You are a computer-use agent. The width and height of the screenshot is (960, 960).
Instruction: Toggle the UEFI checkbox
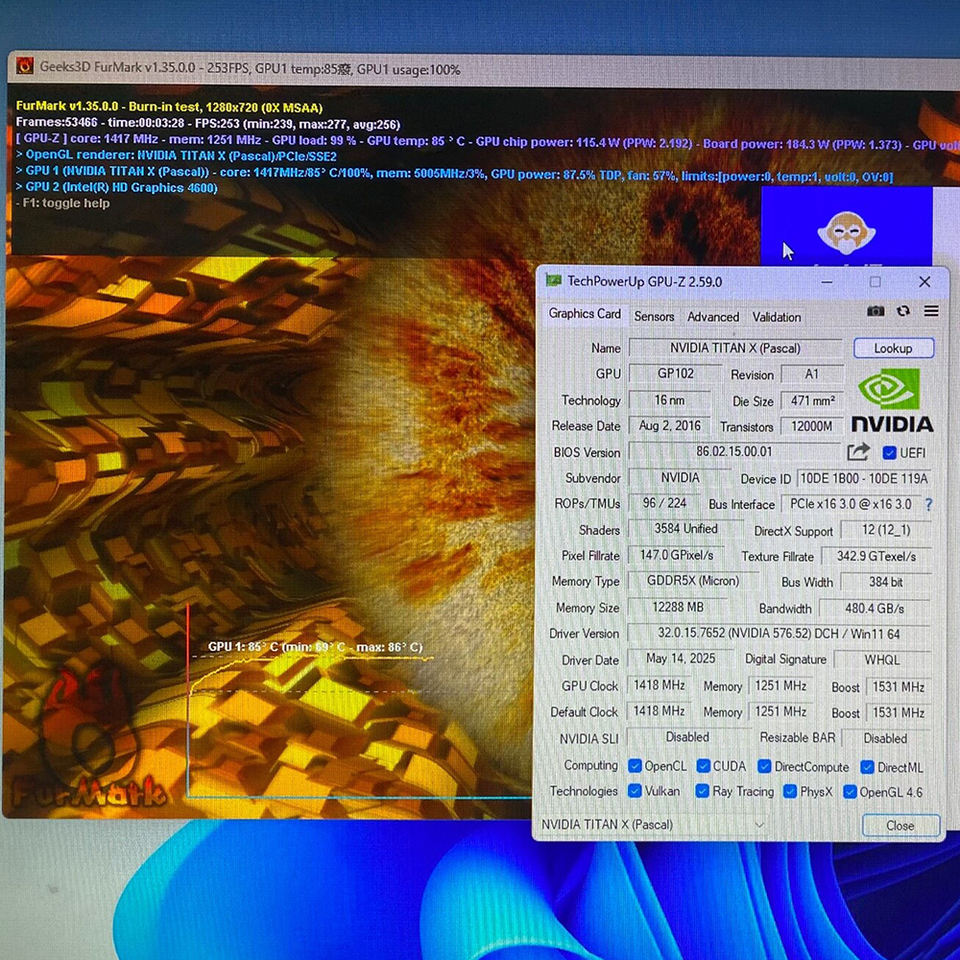point(889,453)
